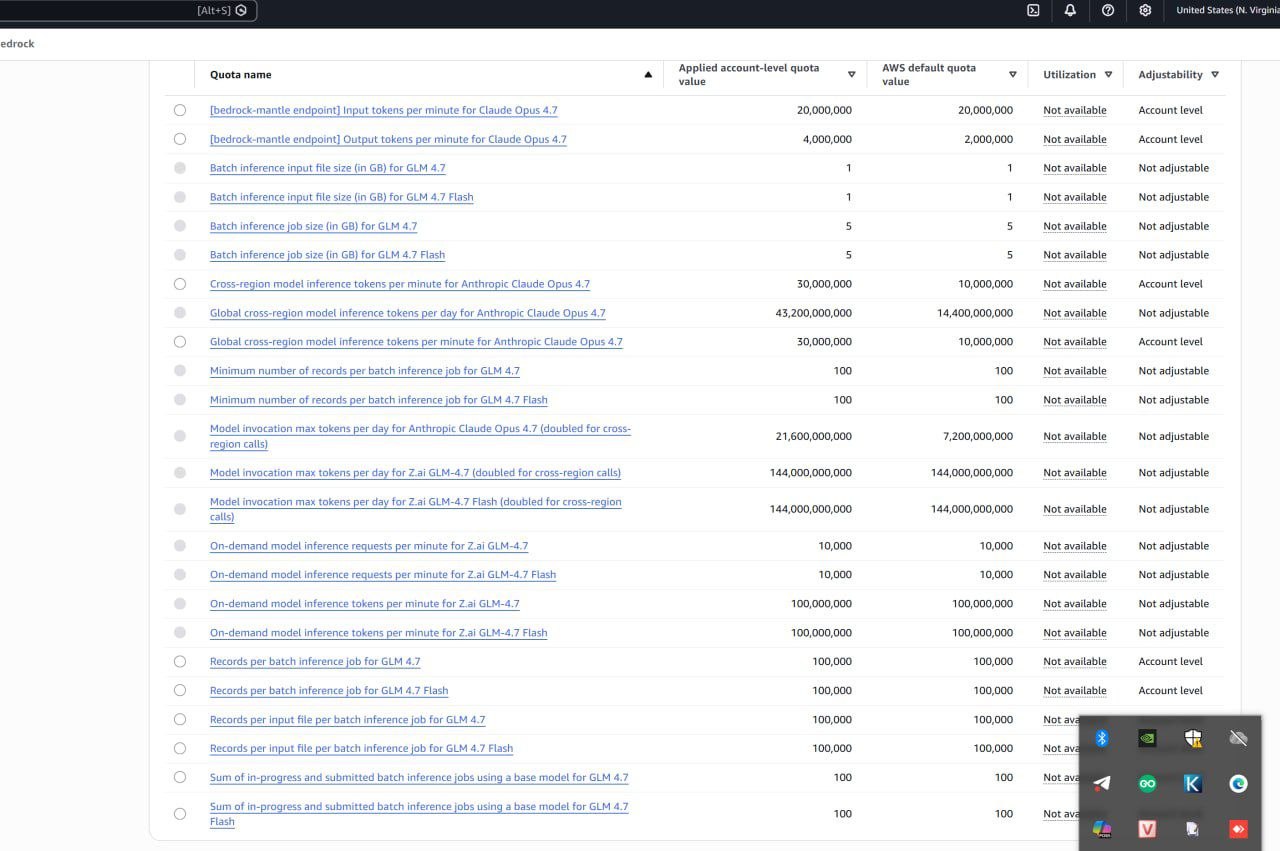Open the Microsoft Edge tray icon
1280x851 pixels.
pyautogui.click(x=1238, y=784)
